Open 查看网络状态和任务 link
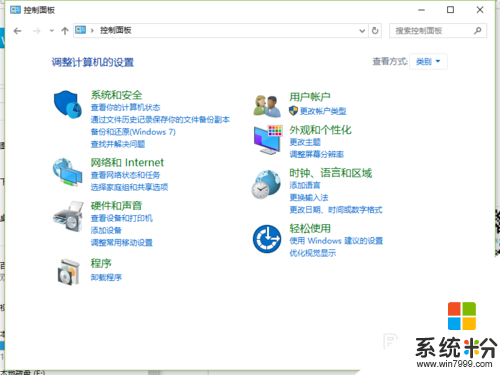500x375 pixels. 125,175
